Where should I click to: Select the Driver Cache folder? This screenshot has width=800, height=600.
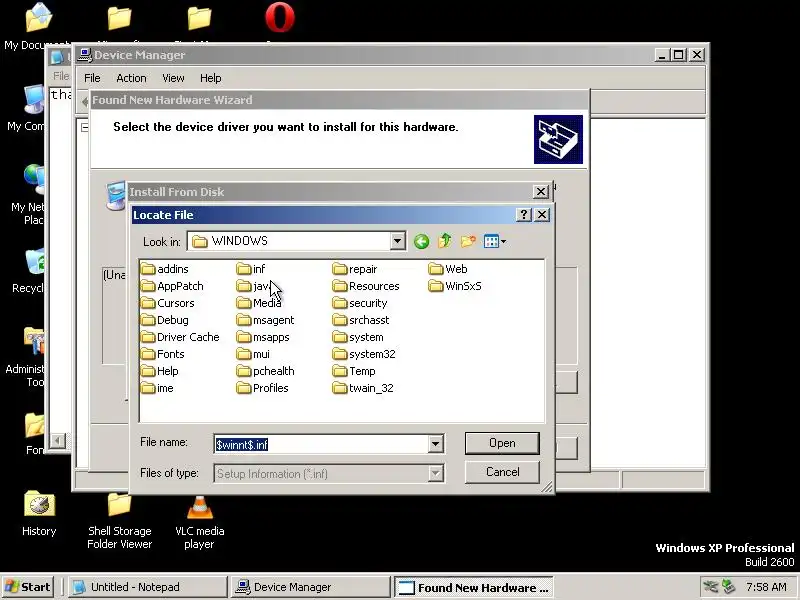click(x=180, y=337)
